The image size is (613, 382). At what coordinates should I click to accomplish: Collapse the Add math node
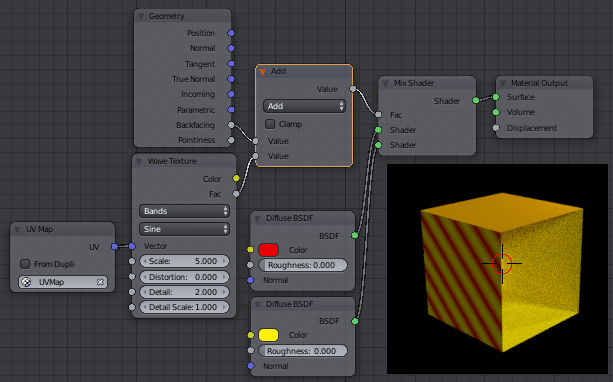click(262, 72)
